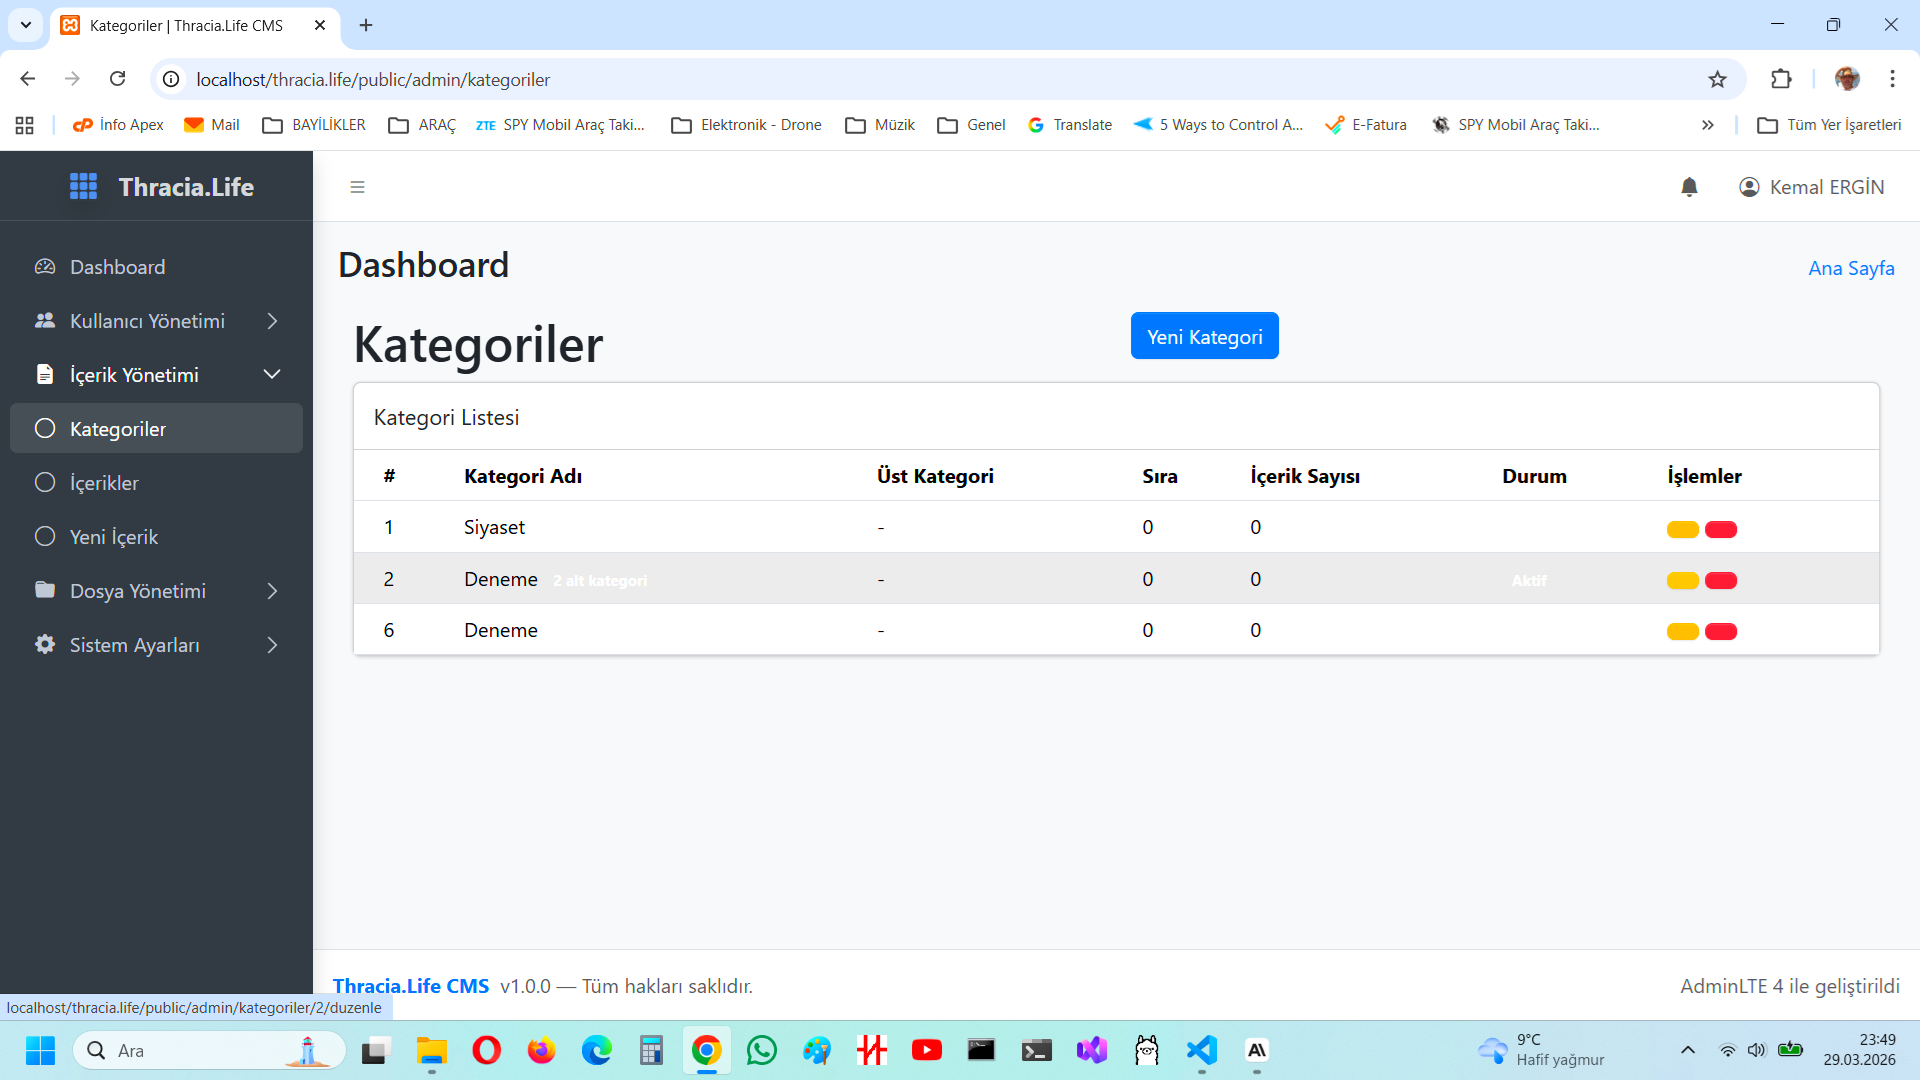
Task: Open WhatsApp from the taskbar
Action: [762, 1050]
